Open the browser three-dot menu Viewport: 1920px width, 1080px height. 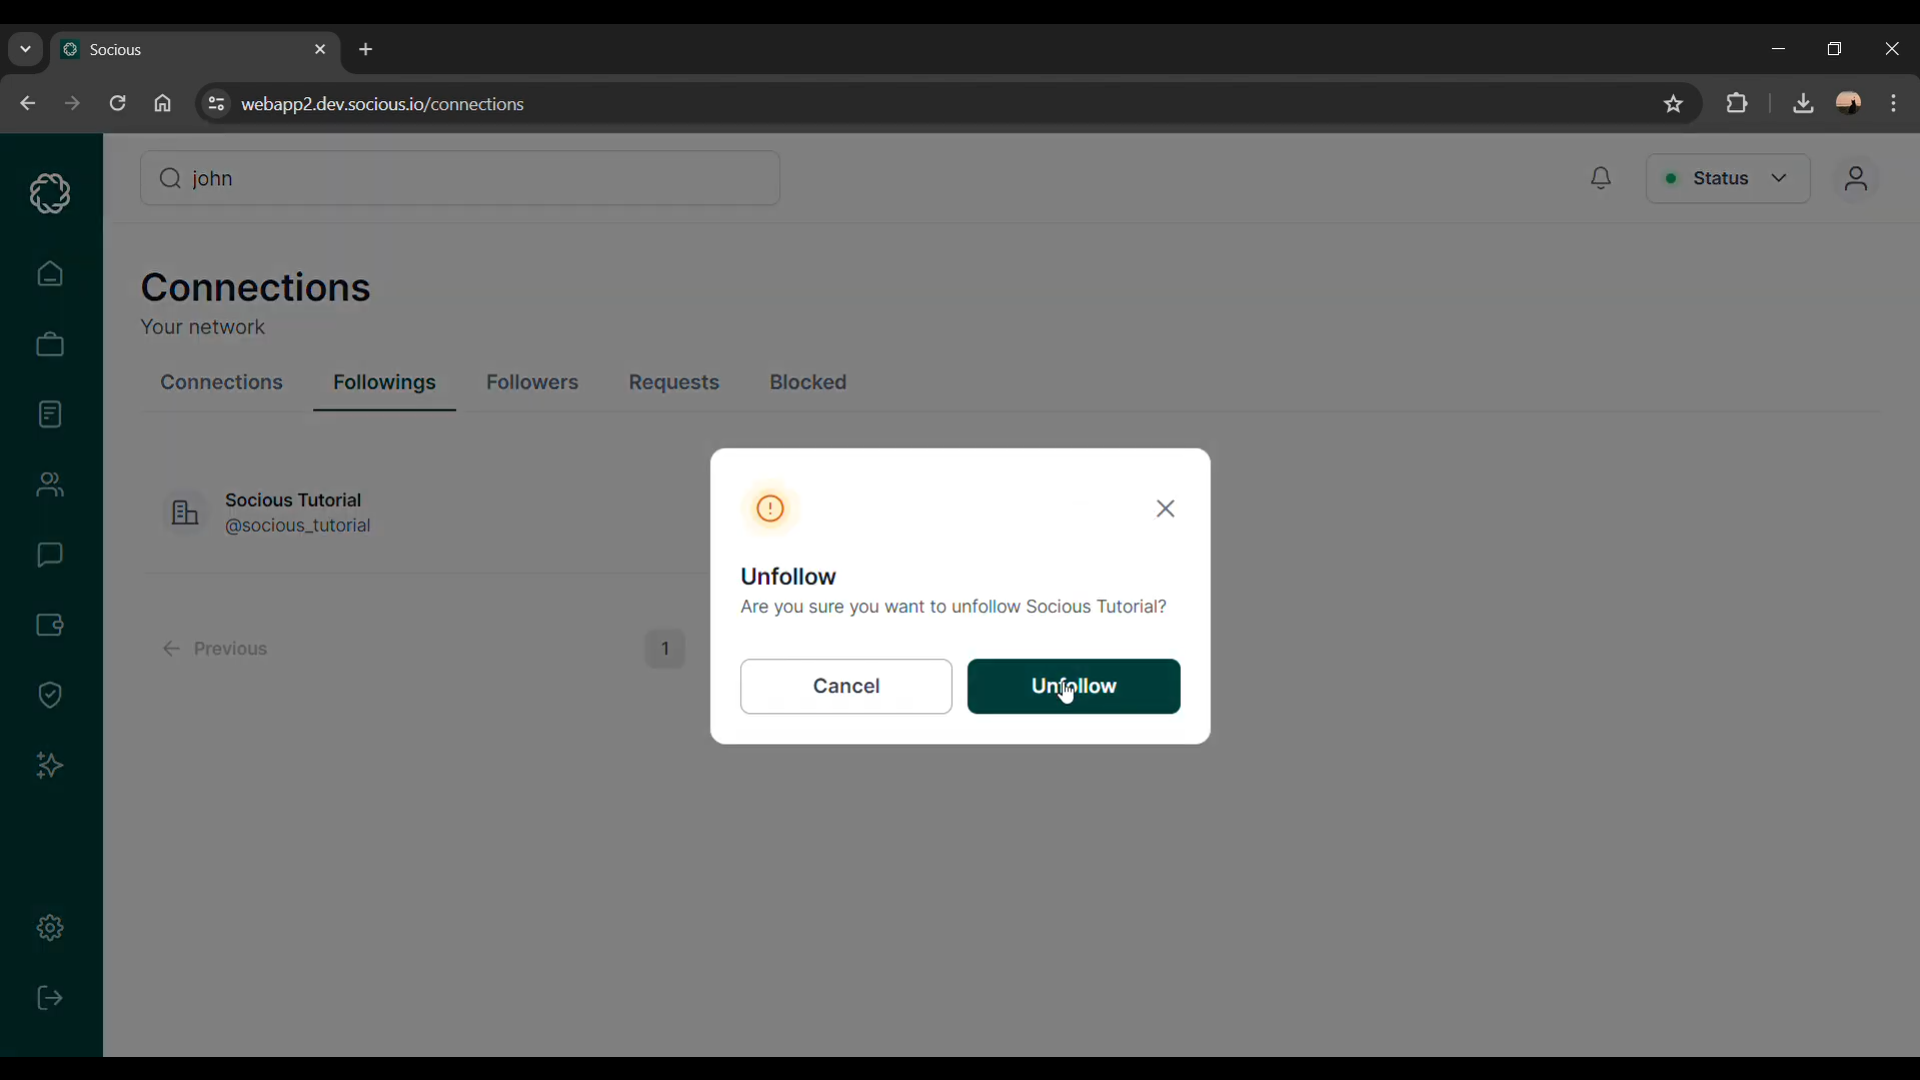pos(1894,104)
